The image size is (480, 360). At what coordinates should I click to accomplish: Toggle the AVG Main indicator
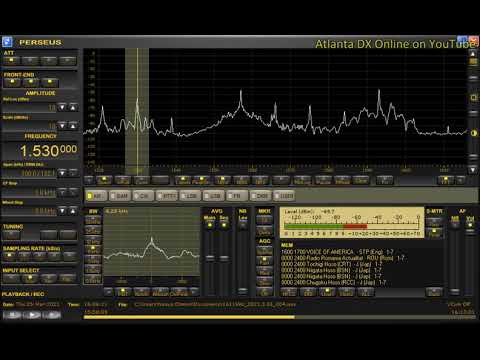[x=210, y=226]
